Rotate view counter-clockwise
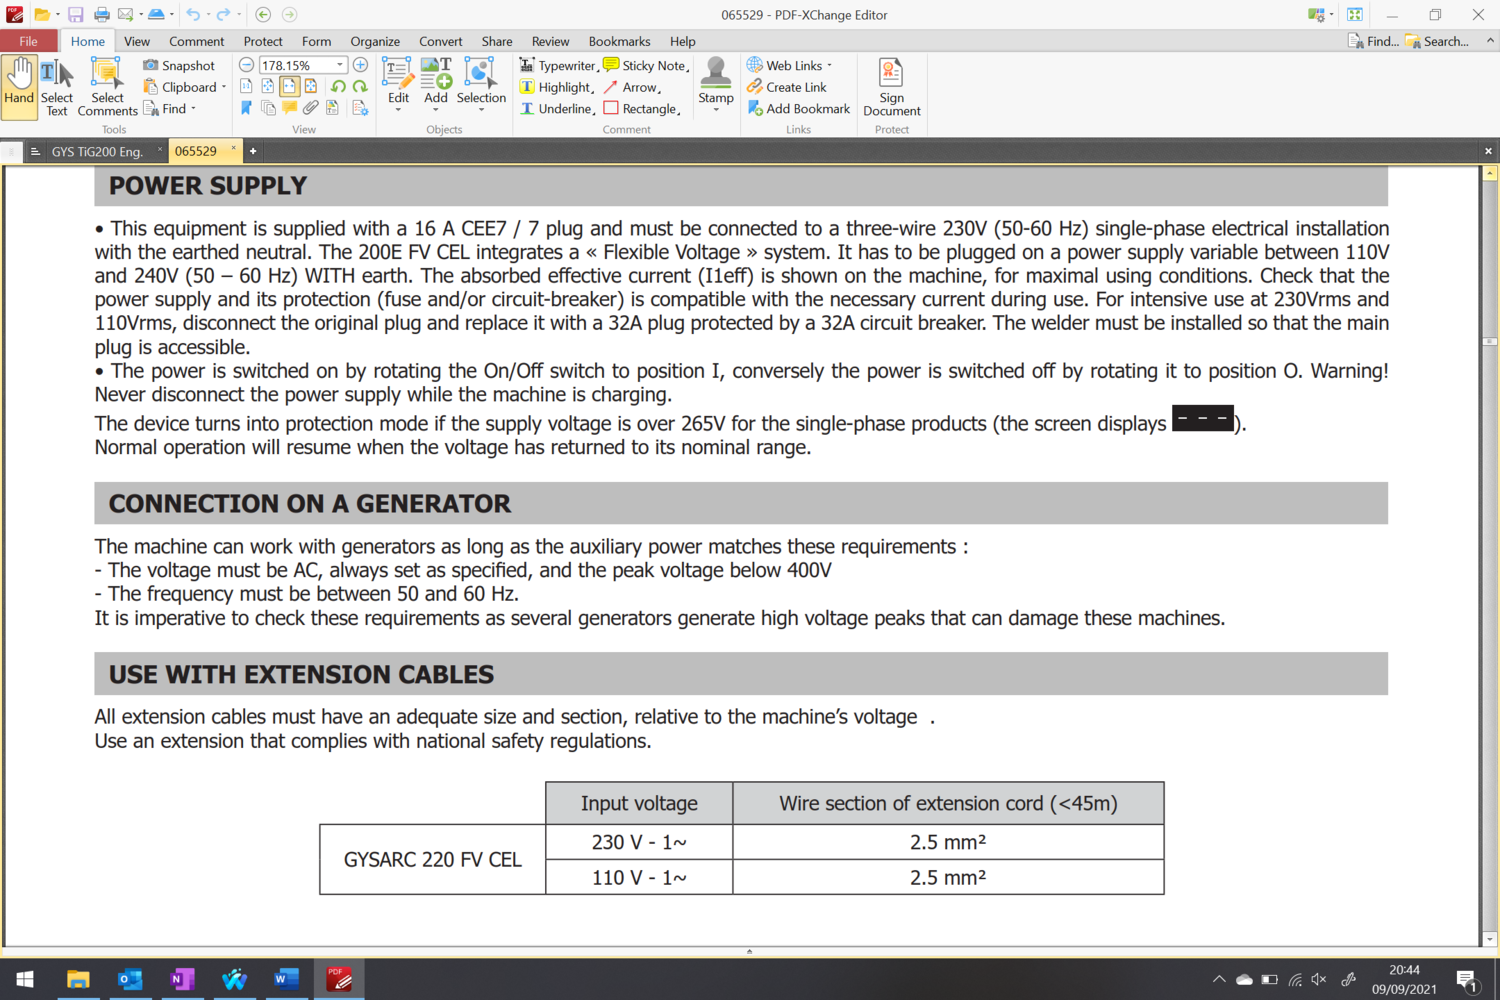The height and width of the screenshot is (1000, 1500). [338, 86]
